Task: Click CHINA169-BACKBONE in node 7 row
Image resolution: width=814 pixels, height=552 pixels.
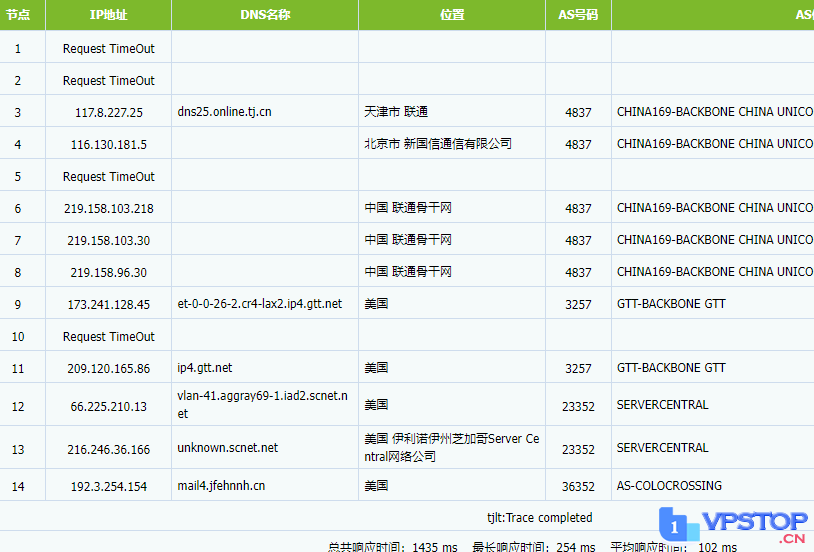Action: 676,239
